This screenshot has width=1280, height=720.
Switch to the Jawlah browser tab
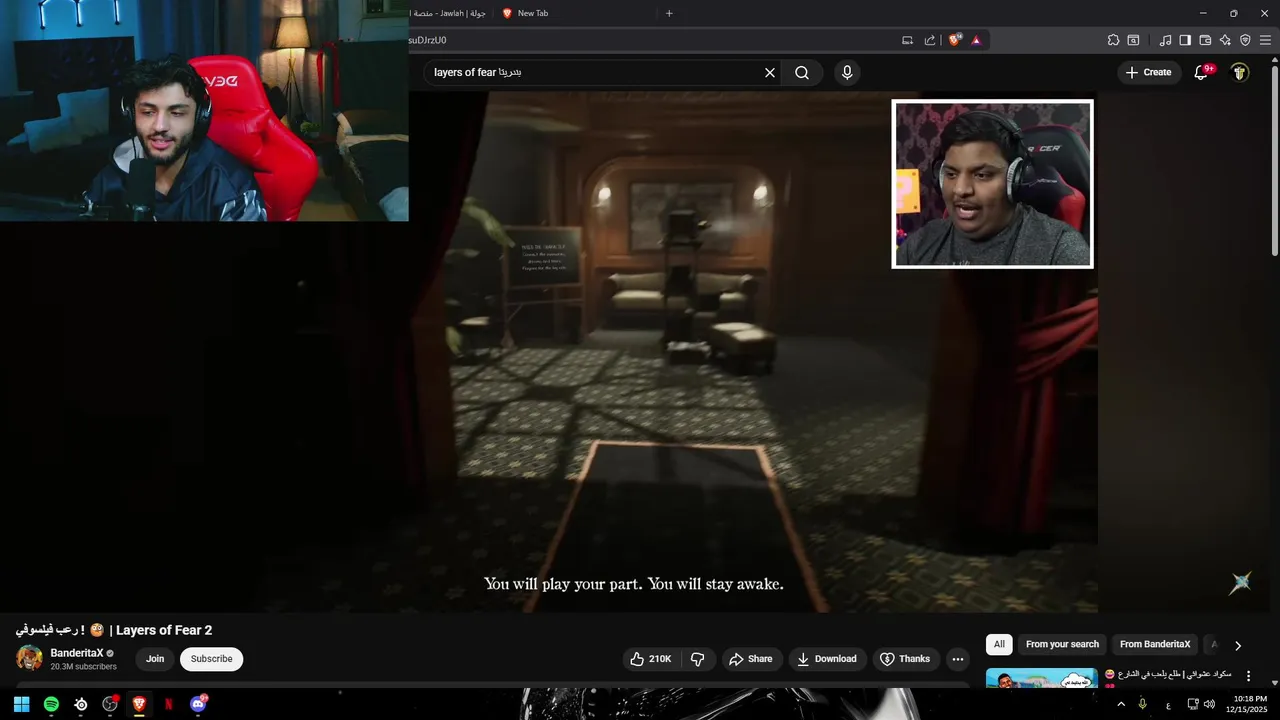click(448, 13)
